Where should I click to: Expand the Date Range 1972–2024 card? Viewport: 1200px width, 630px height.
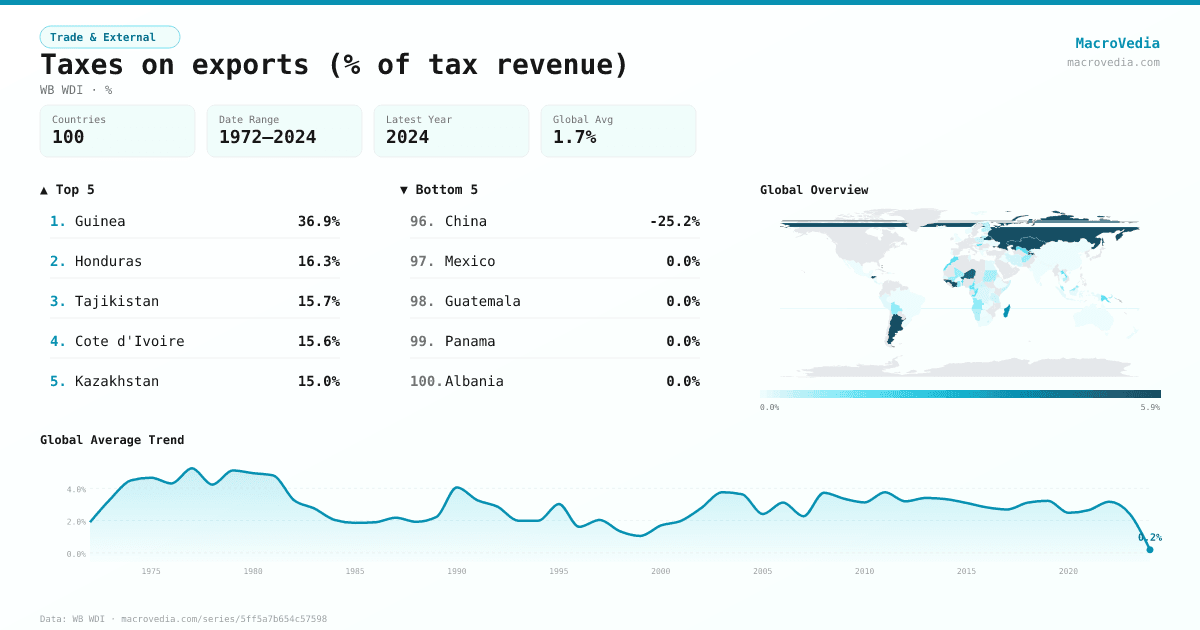[x=283, y=131]
